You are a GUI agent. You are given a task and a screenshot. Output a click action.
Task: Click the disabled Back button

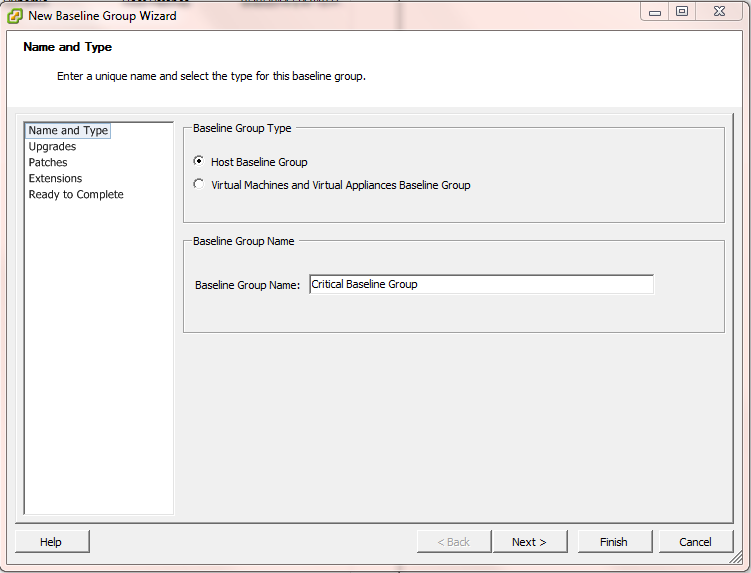pos(454,541)
